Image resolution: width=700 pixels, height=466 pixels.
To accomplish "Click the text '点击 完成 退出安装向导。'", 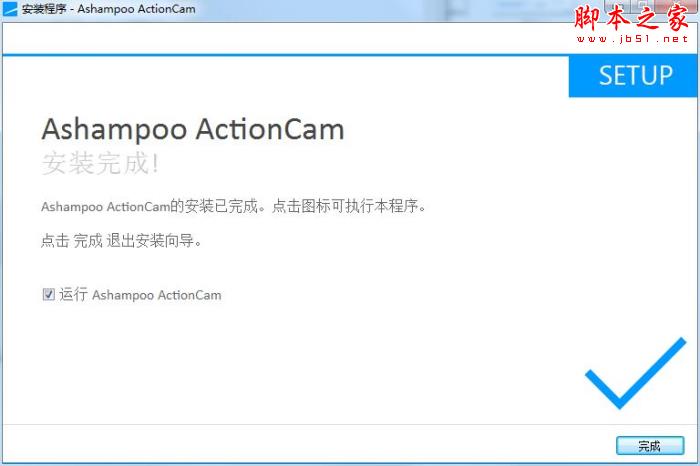I will (x=121, y=241).
